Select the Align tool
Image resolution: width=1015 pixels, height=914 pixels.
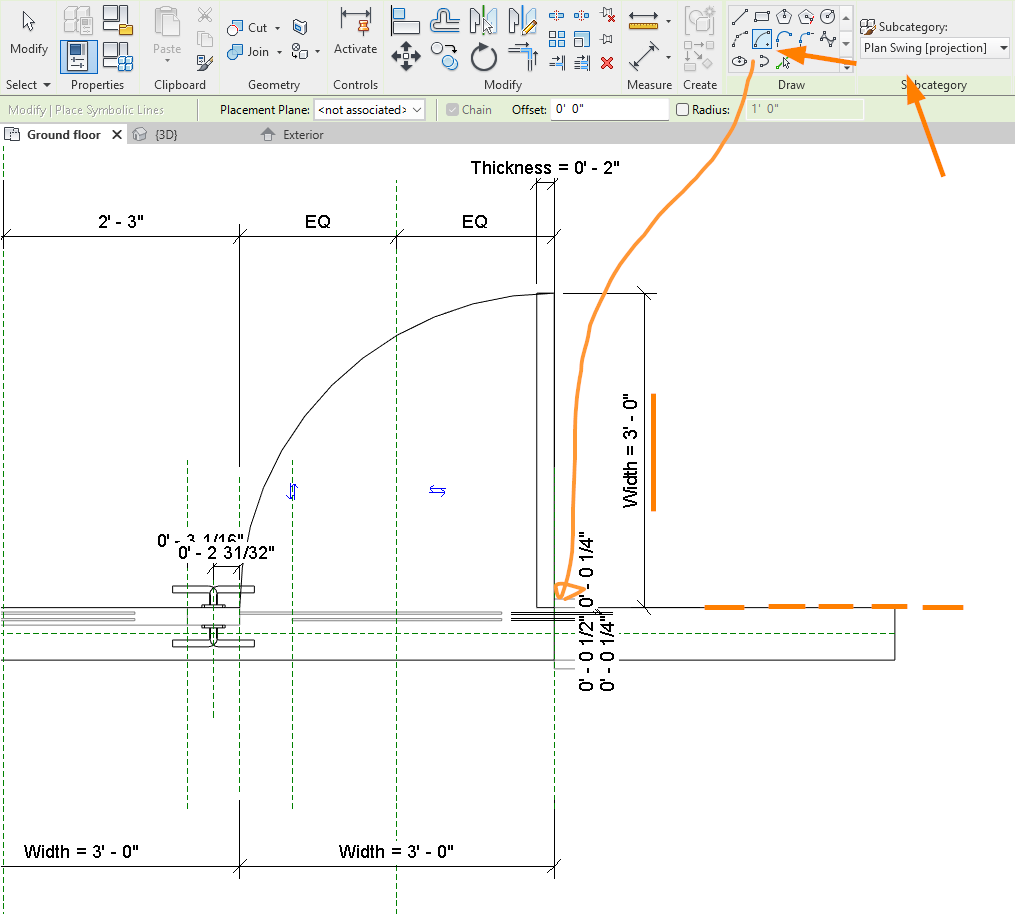(x=404, y=20)
